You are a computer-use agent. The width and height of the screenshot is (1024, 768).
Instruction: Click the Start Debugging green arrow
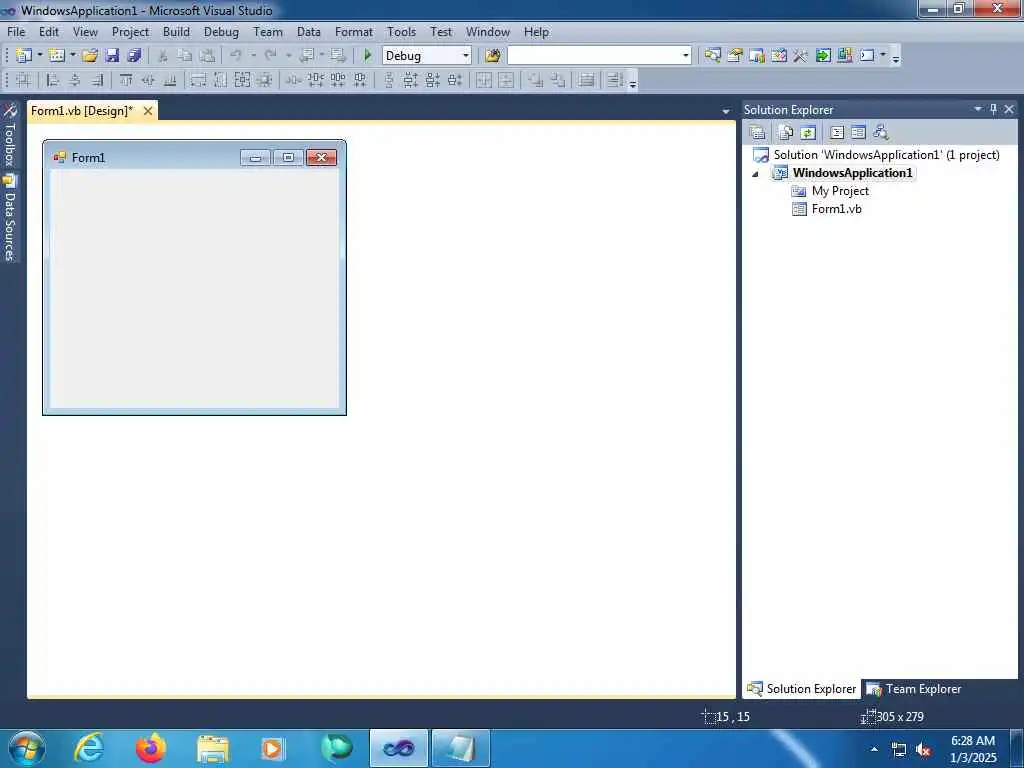click(x=368, y=56)
